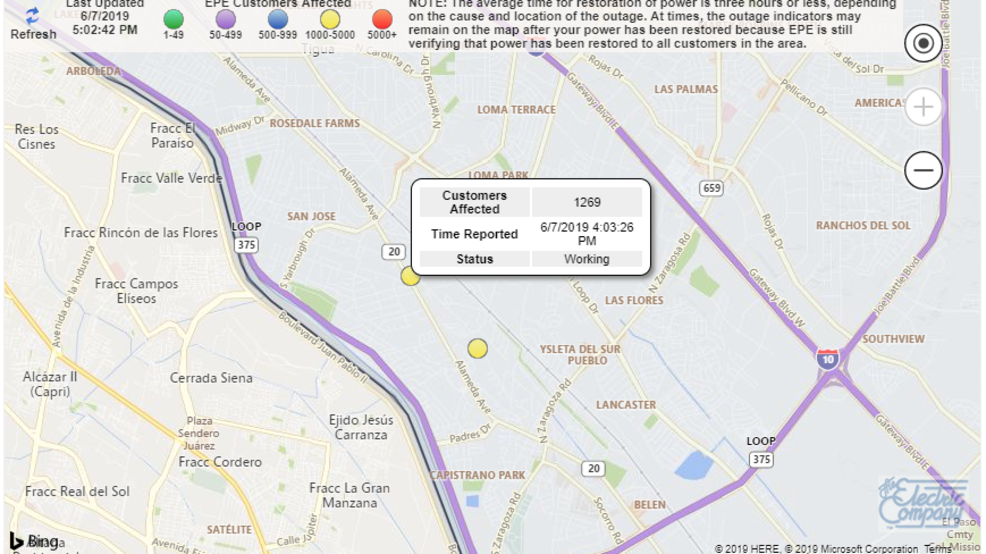Click the Refresh icon
The height and width of the screenshot is (554, 986).
33,17
